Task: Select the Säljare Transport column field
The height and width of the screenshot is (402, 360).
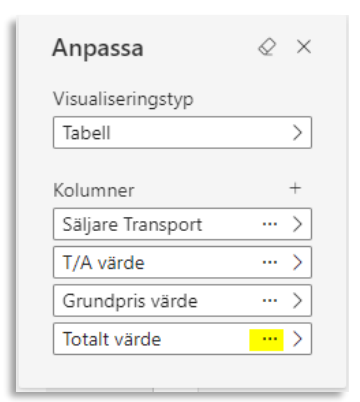Action: tap(182, 224)
